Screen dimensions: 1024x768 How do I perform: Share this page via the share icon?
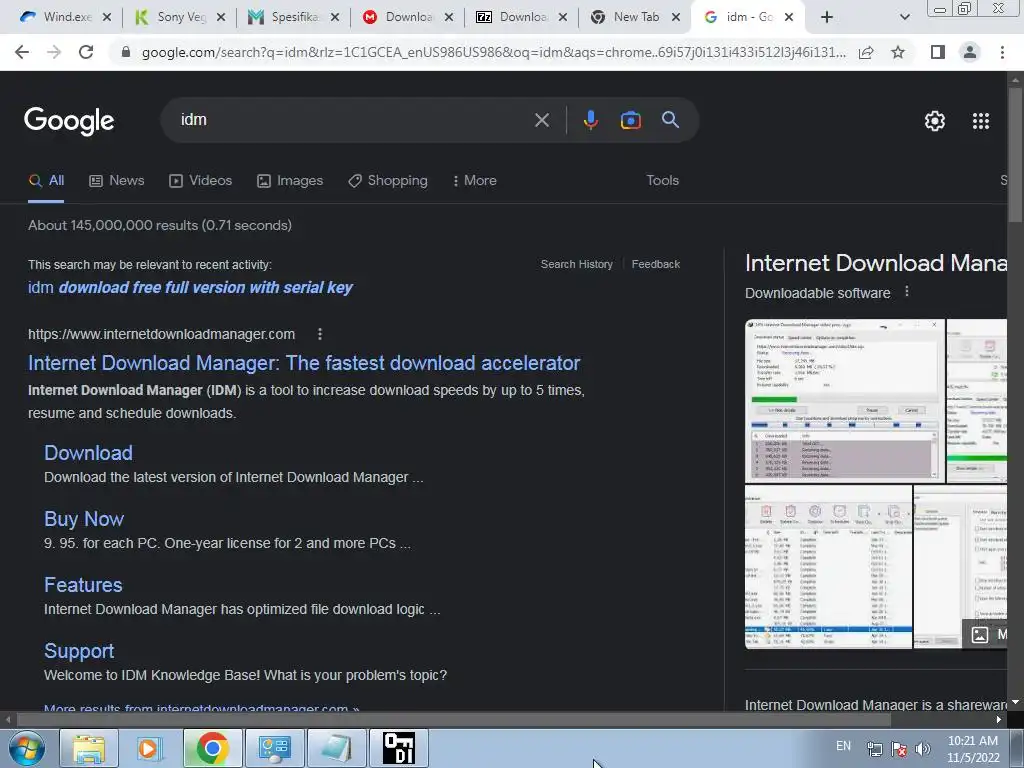[x=866, y=52]
